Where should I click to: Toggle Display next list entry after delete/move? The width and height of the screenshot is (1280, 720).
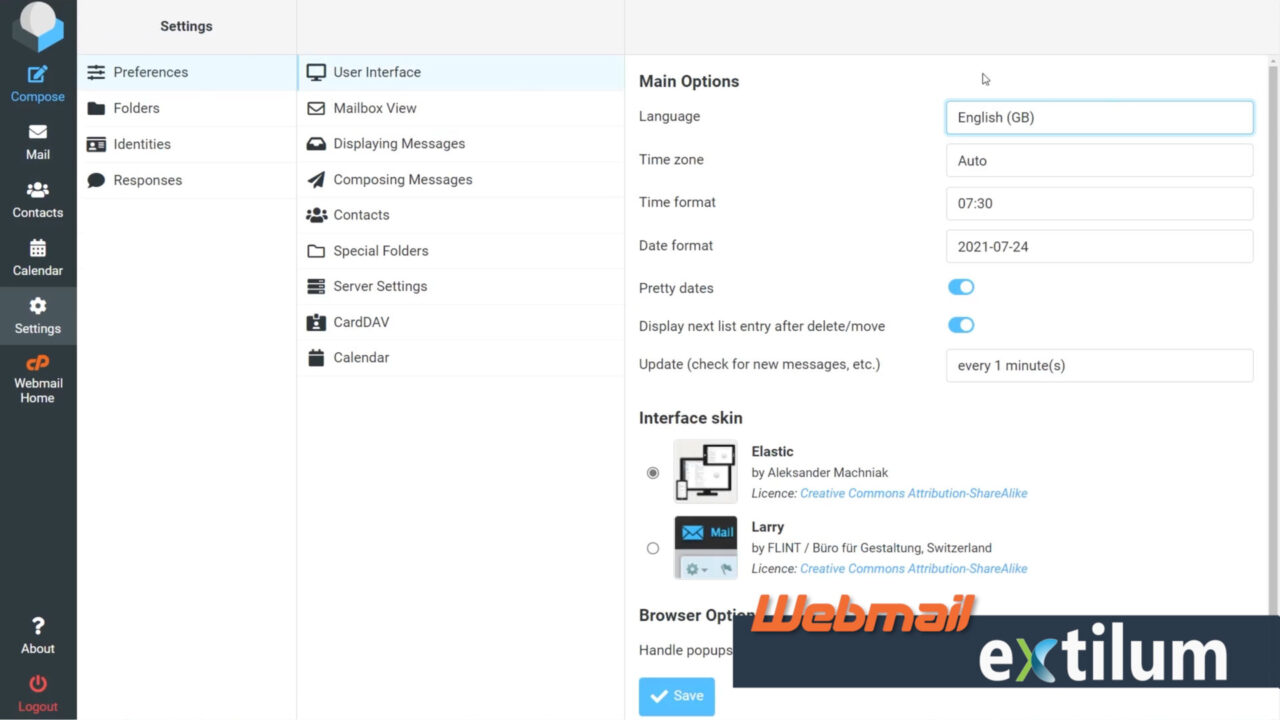point(960,325)
